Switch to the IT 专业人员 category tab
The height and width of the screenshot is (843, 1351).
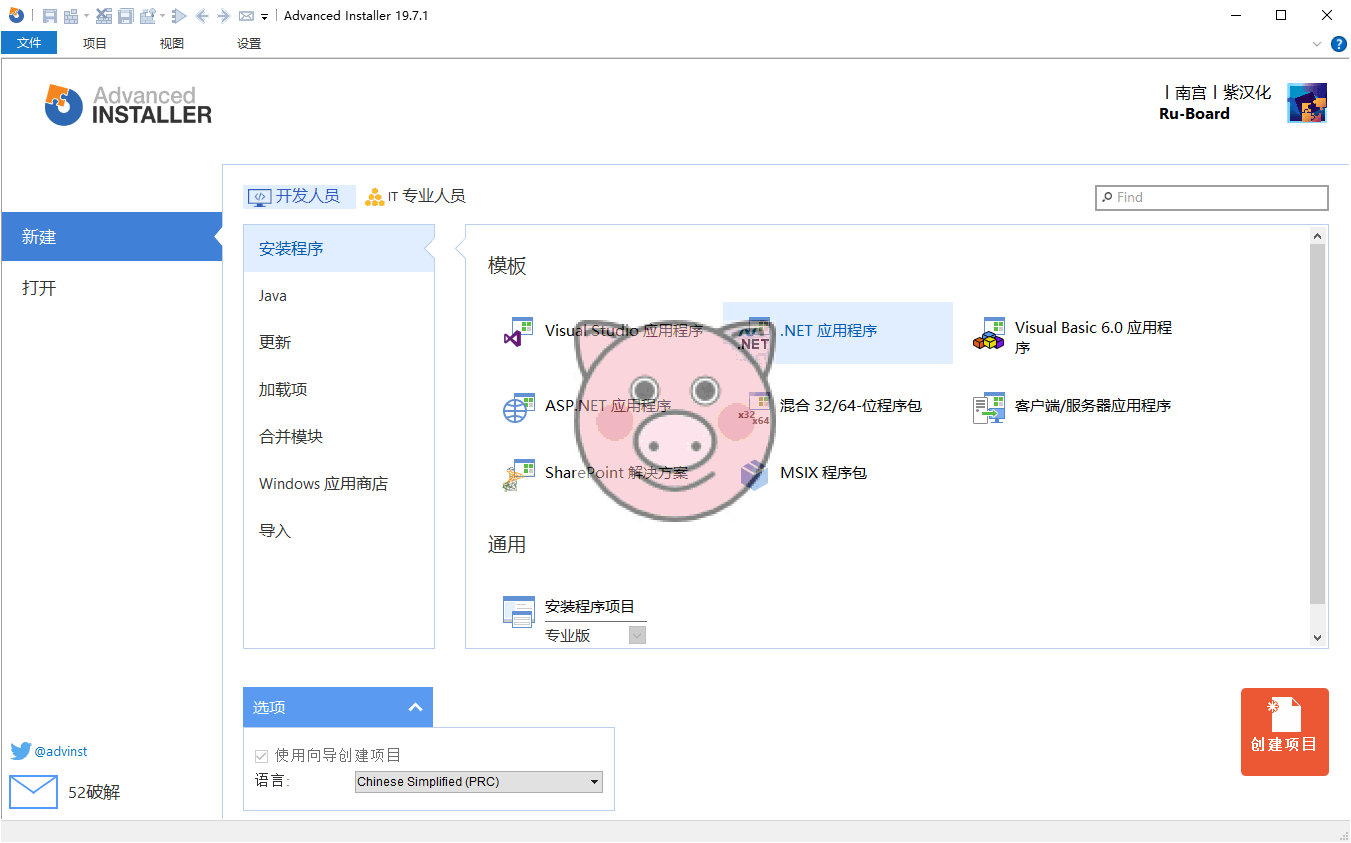click(415, 196)
